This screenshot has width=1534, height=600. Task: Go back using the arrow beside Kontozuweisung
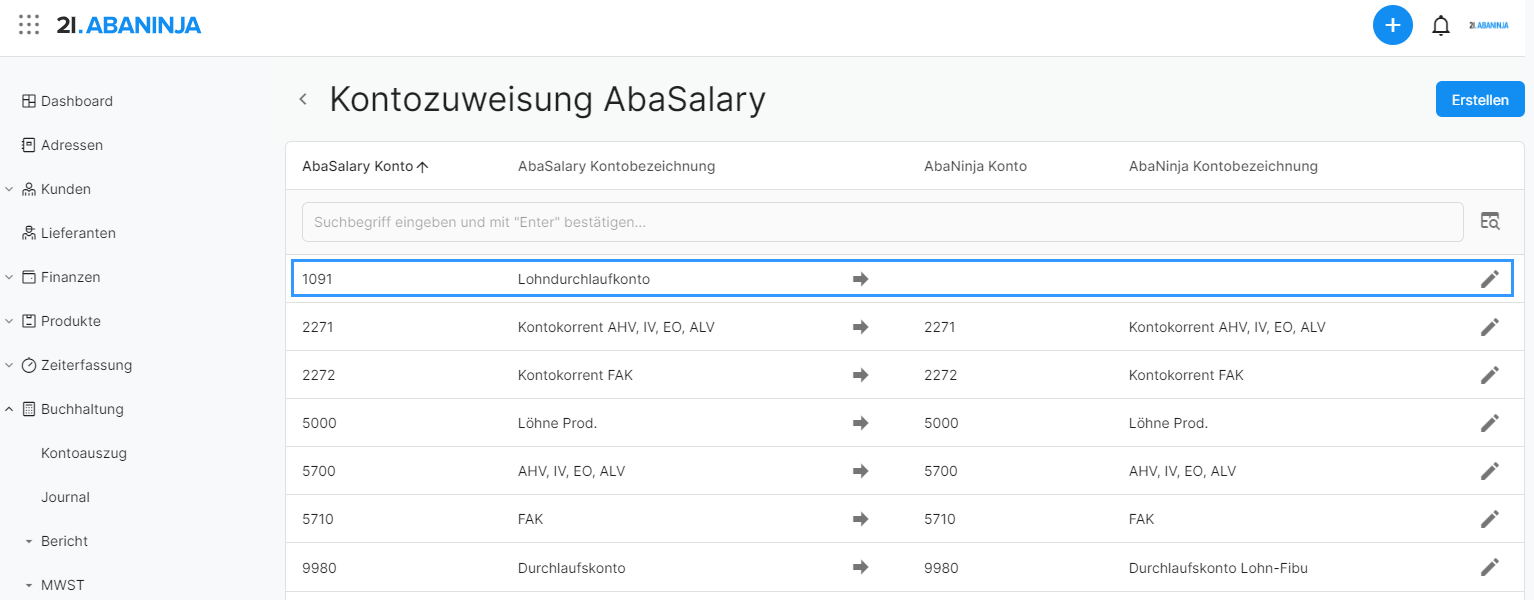pyautogui.click(x=303, y=99)
